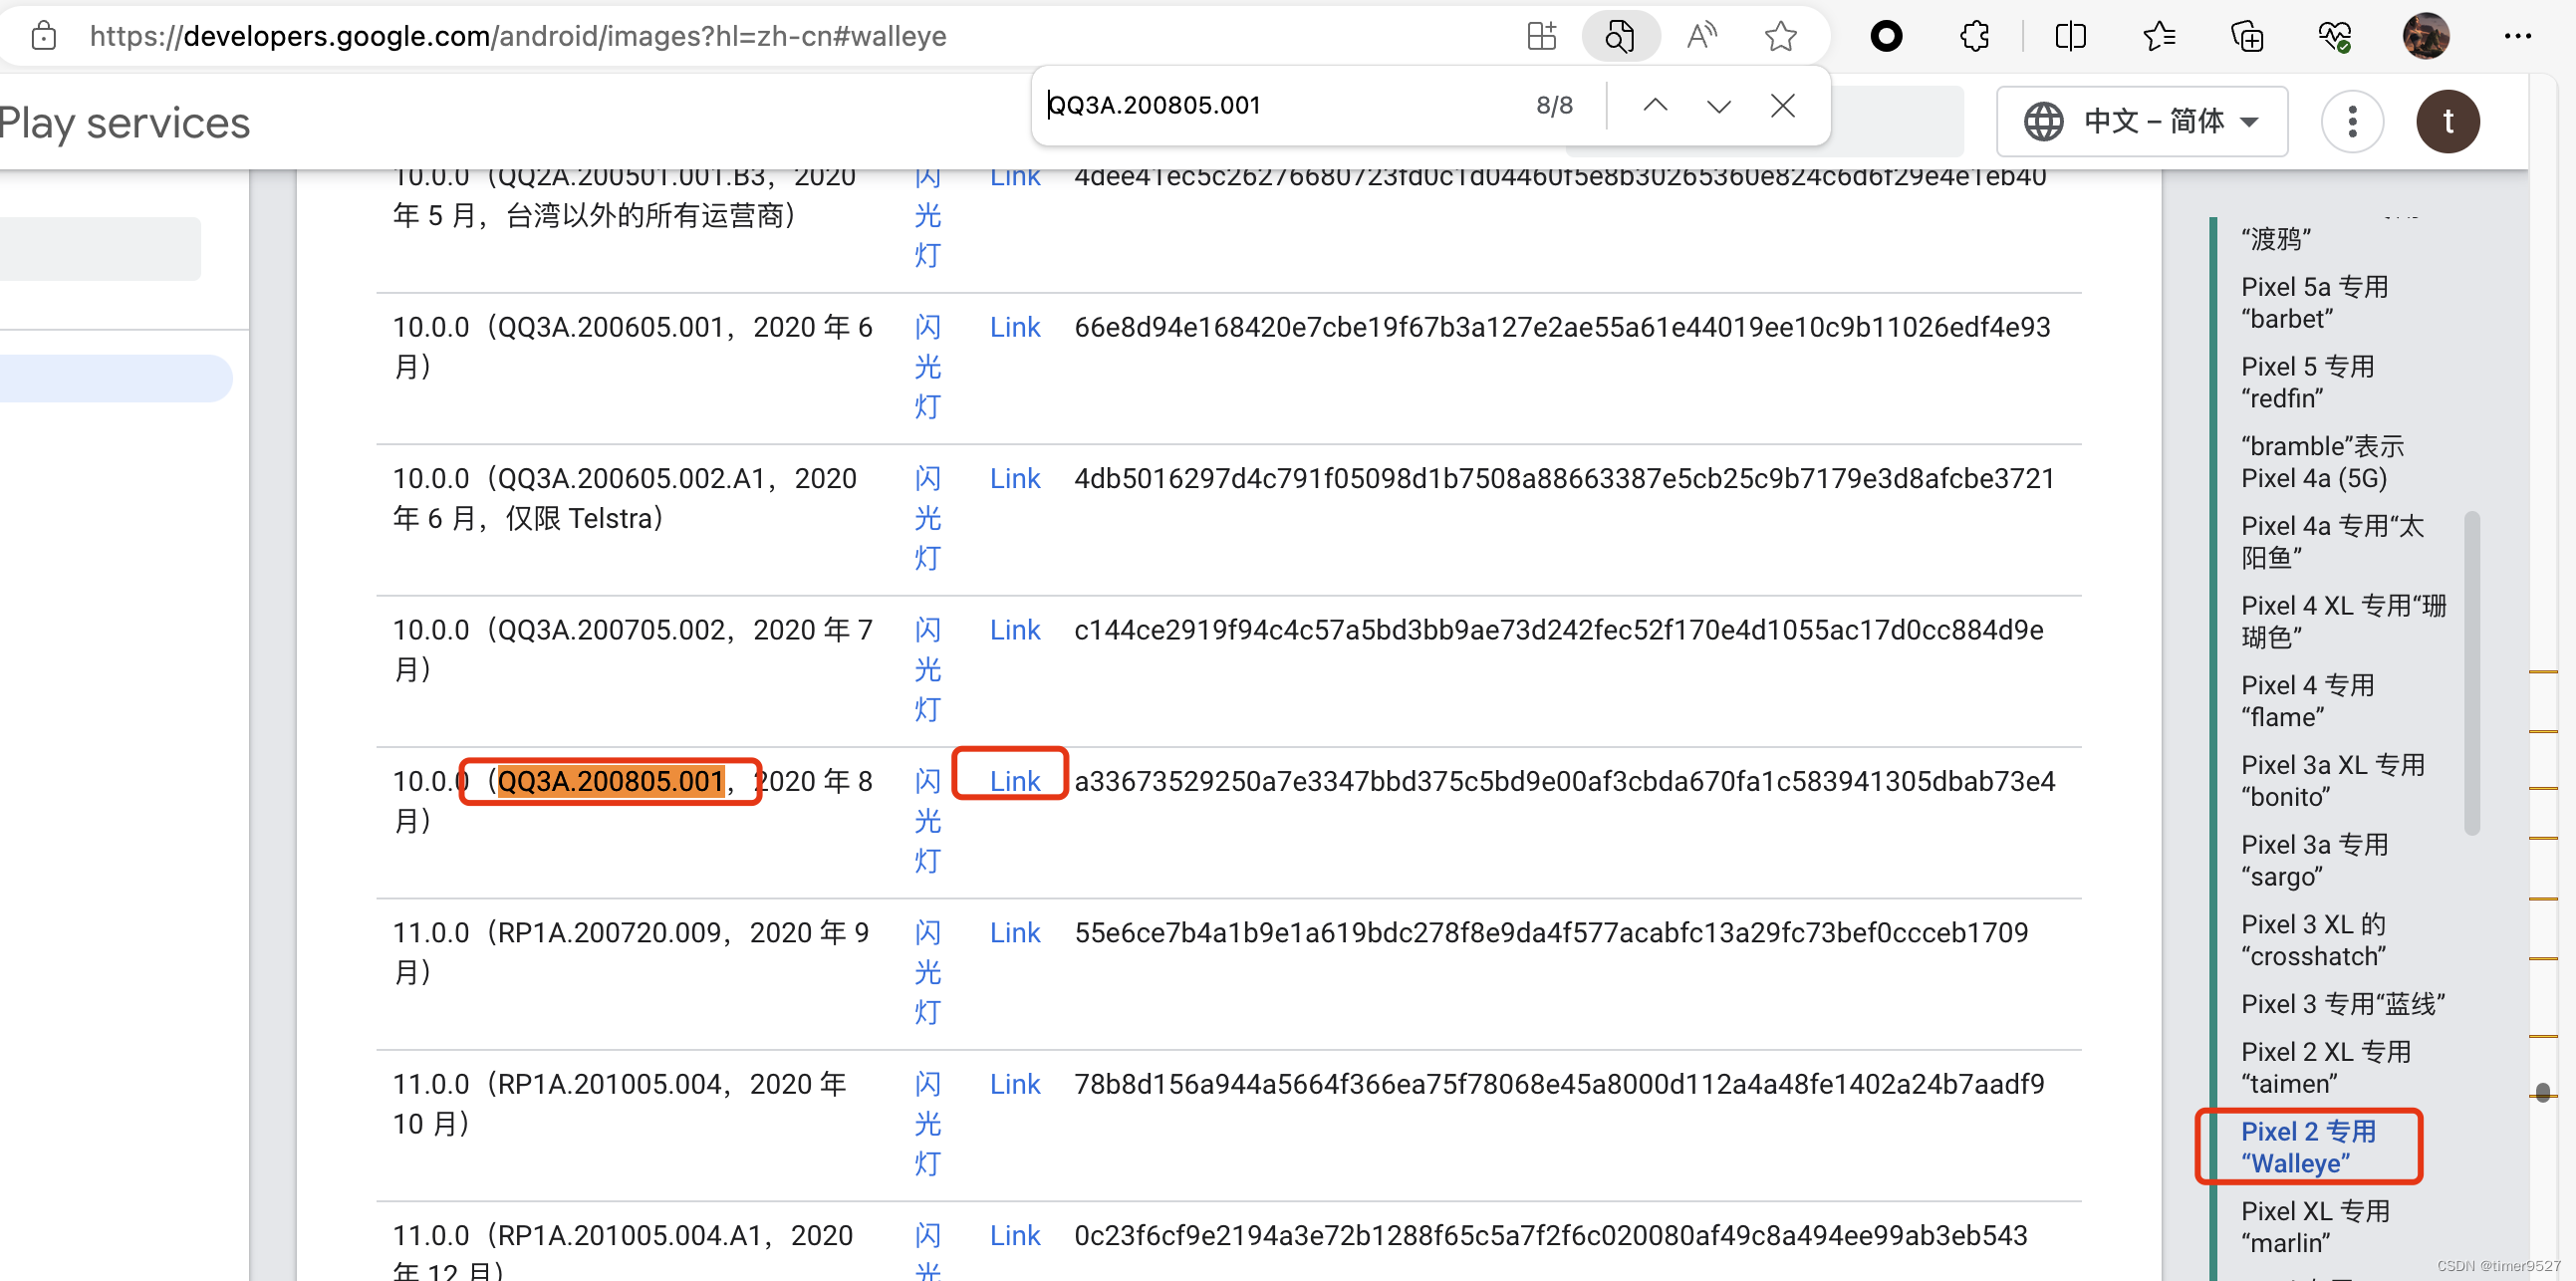Screen dimensions: 2576x1281
Task: Open Link for QQ3A.200805.001 build
Action: [1014, 781]
